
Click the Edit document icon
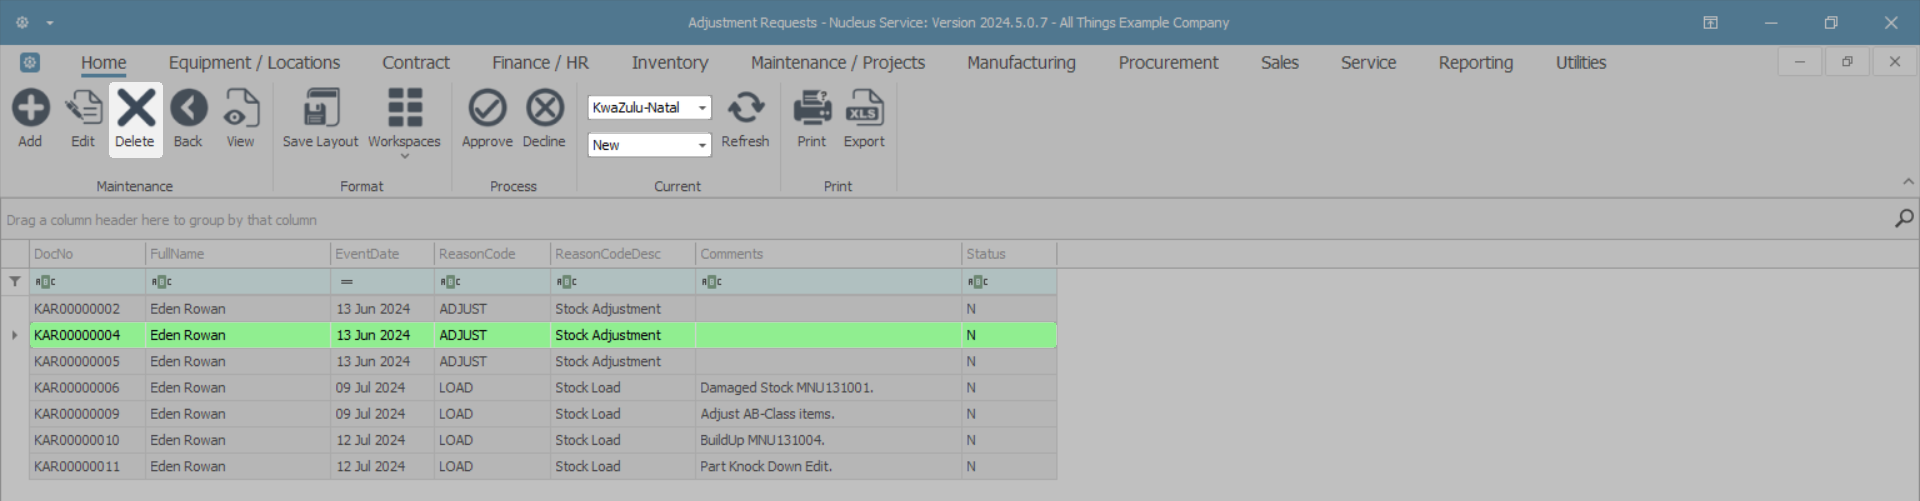click(x=83, y=108)
